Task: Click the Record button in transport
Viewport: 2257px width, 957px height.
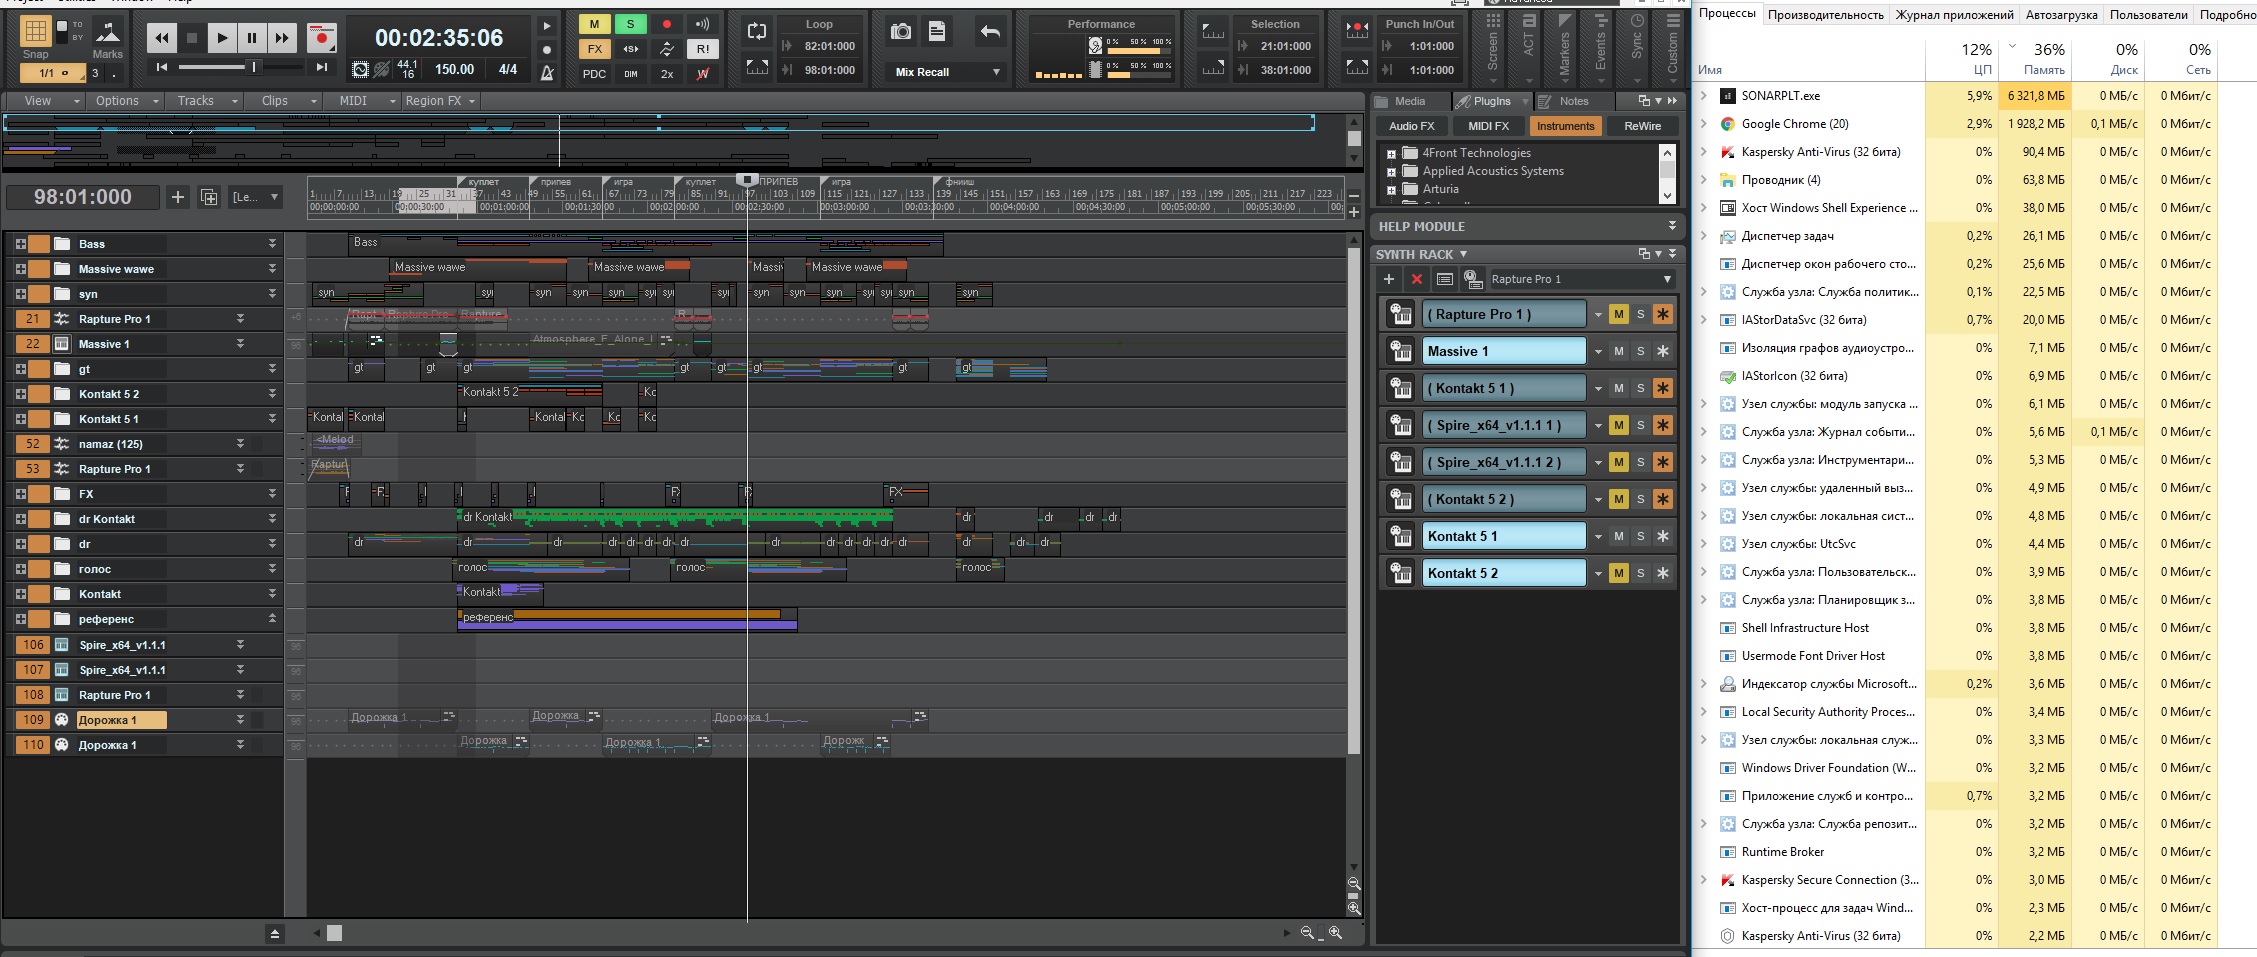Action: pos(322,38)
